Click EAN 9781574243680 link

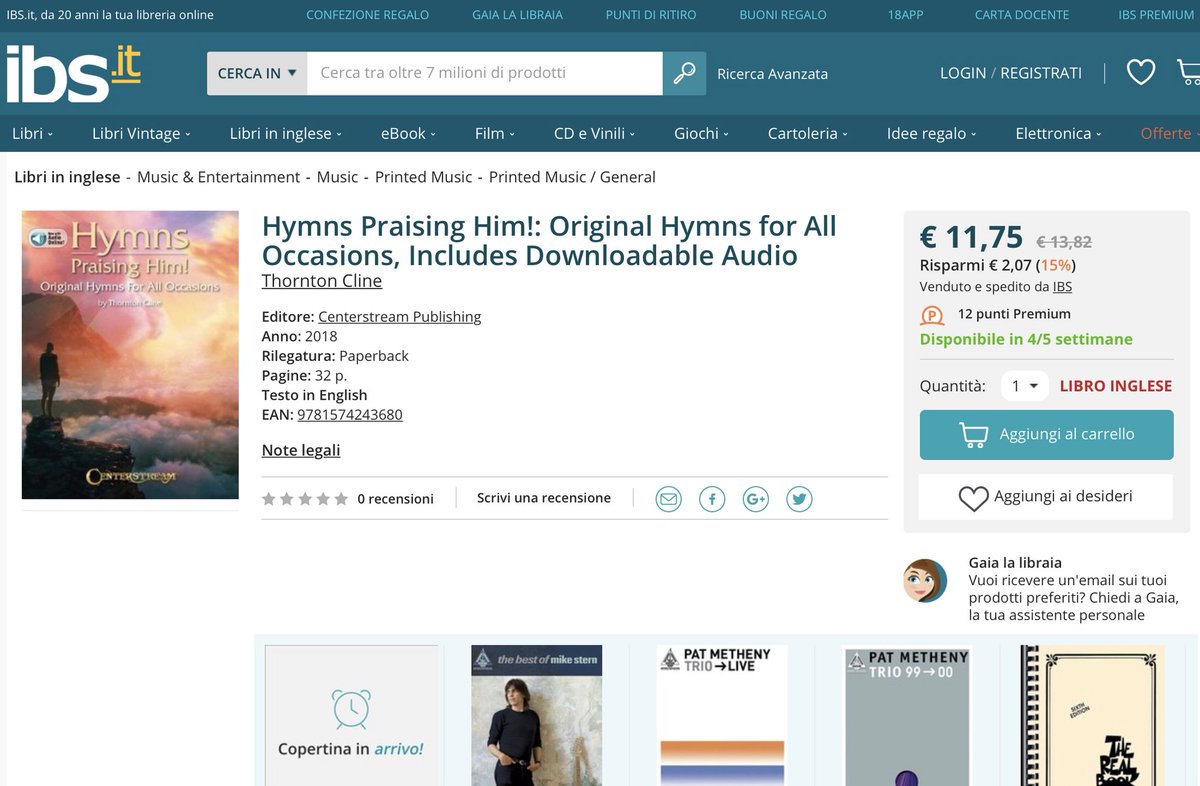coord(350,415)
